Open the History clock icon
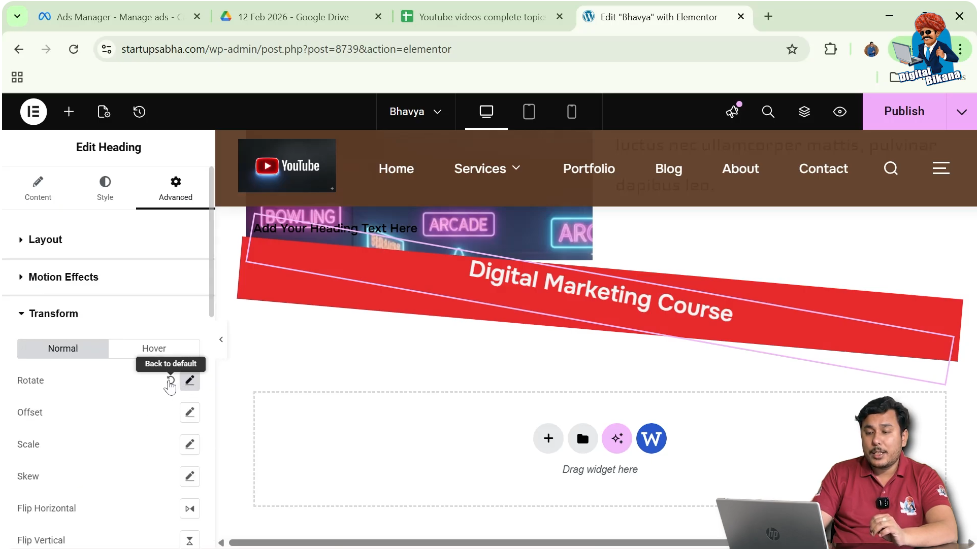Screen dimensions: 980x551 (139, 112)
